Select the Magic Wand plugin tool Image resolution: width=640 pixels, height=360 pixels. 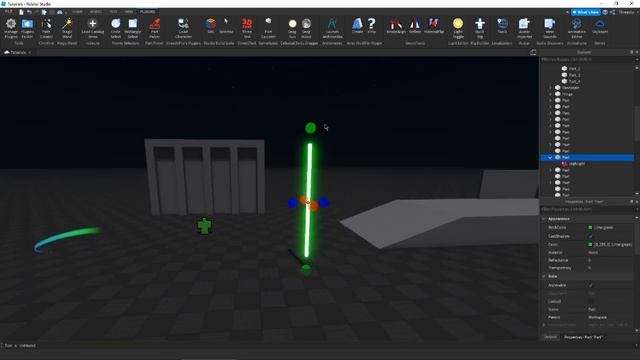click(x=67, y=28)
